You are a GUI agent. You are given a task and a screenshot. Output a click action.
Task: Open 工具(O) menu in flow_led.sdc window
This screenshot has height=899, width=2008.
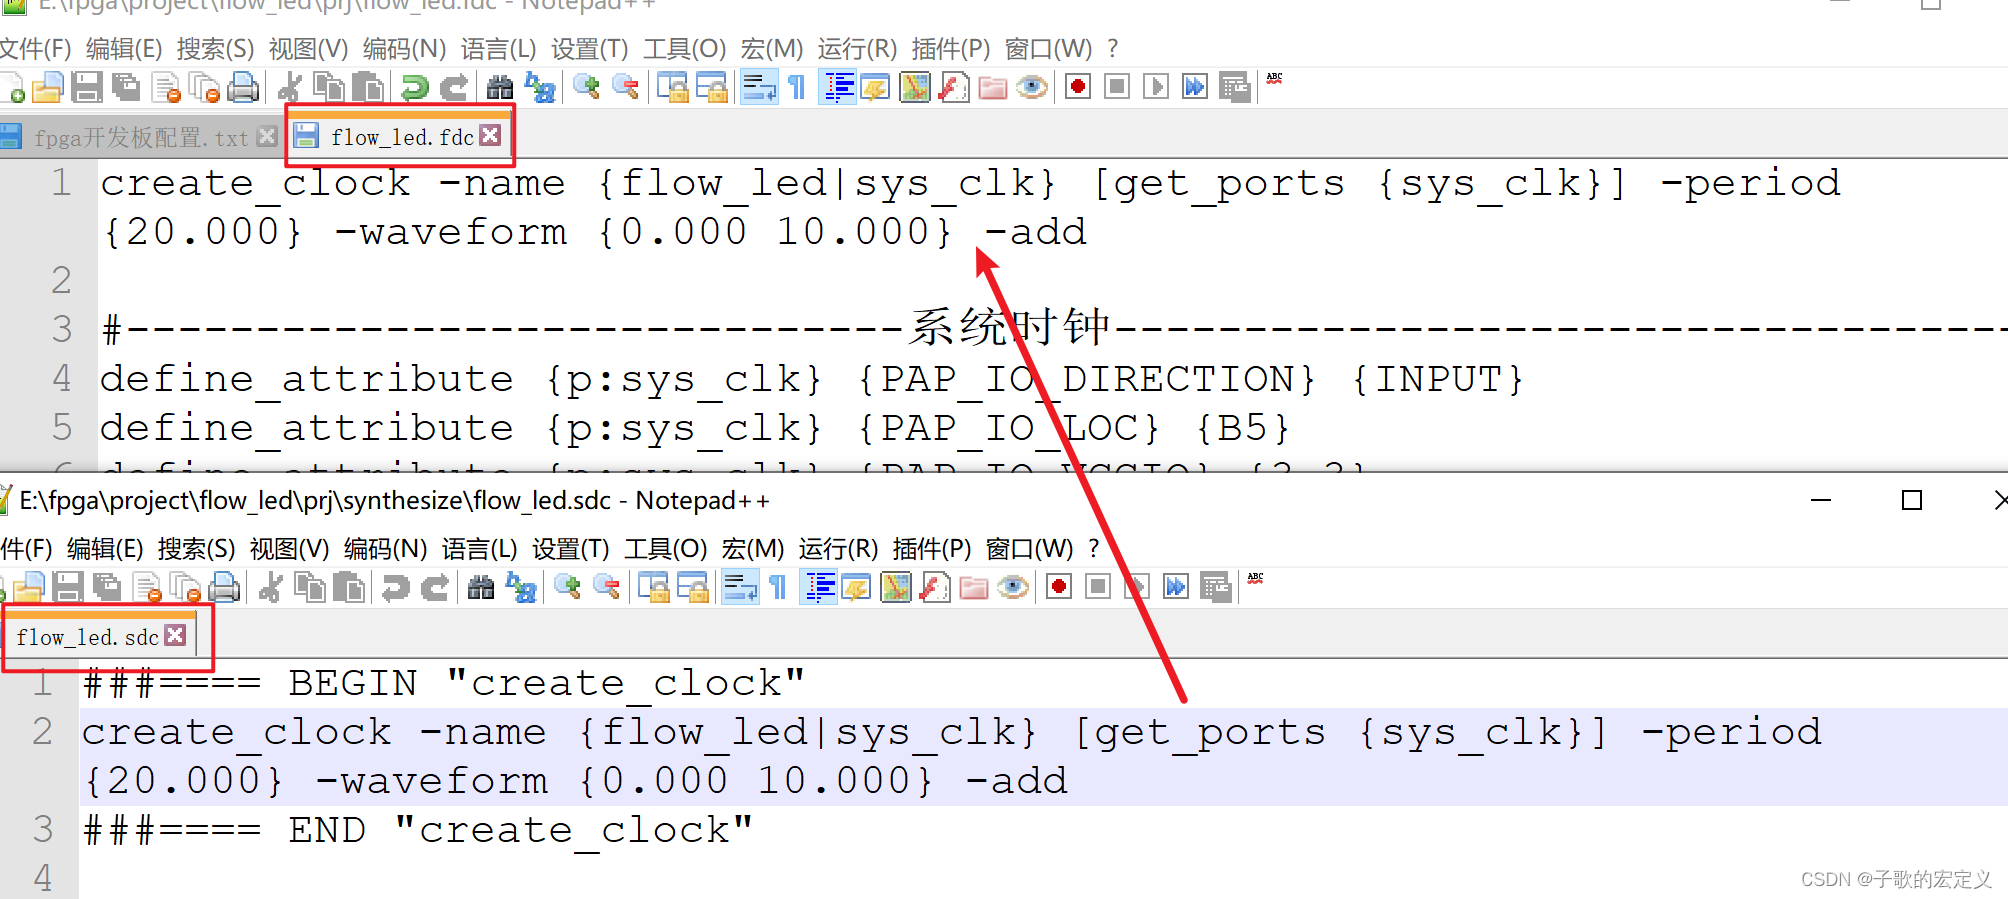tap(665, 548)
